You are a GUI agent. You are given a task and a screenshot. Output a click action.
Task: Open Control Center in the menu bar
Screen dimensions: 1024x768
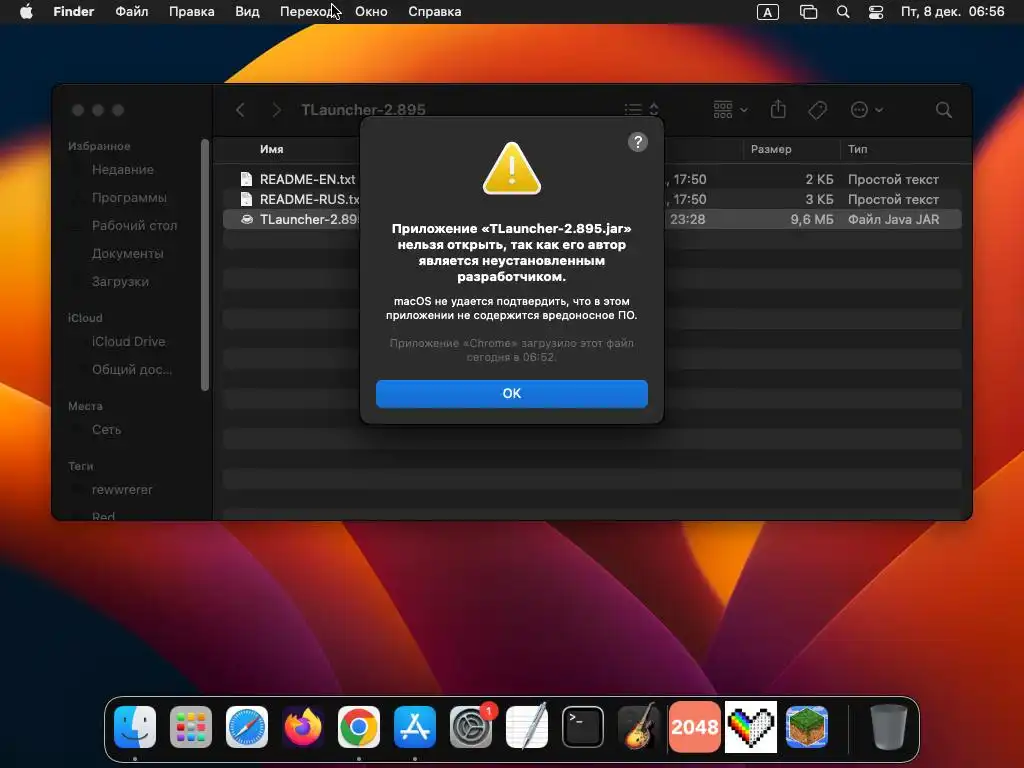click(x=876, y=12)
